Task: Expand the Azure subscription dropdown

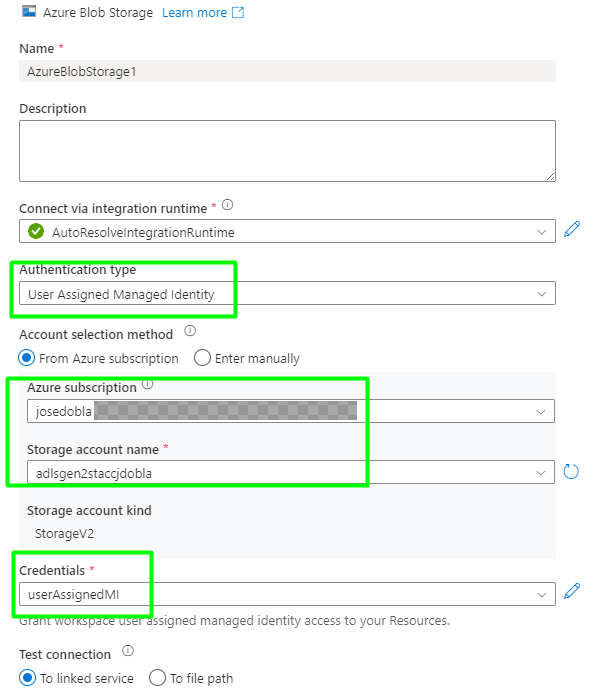Action: pos(291,411)
